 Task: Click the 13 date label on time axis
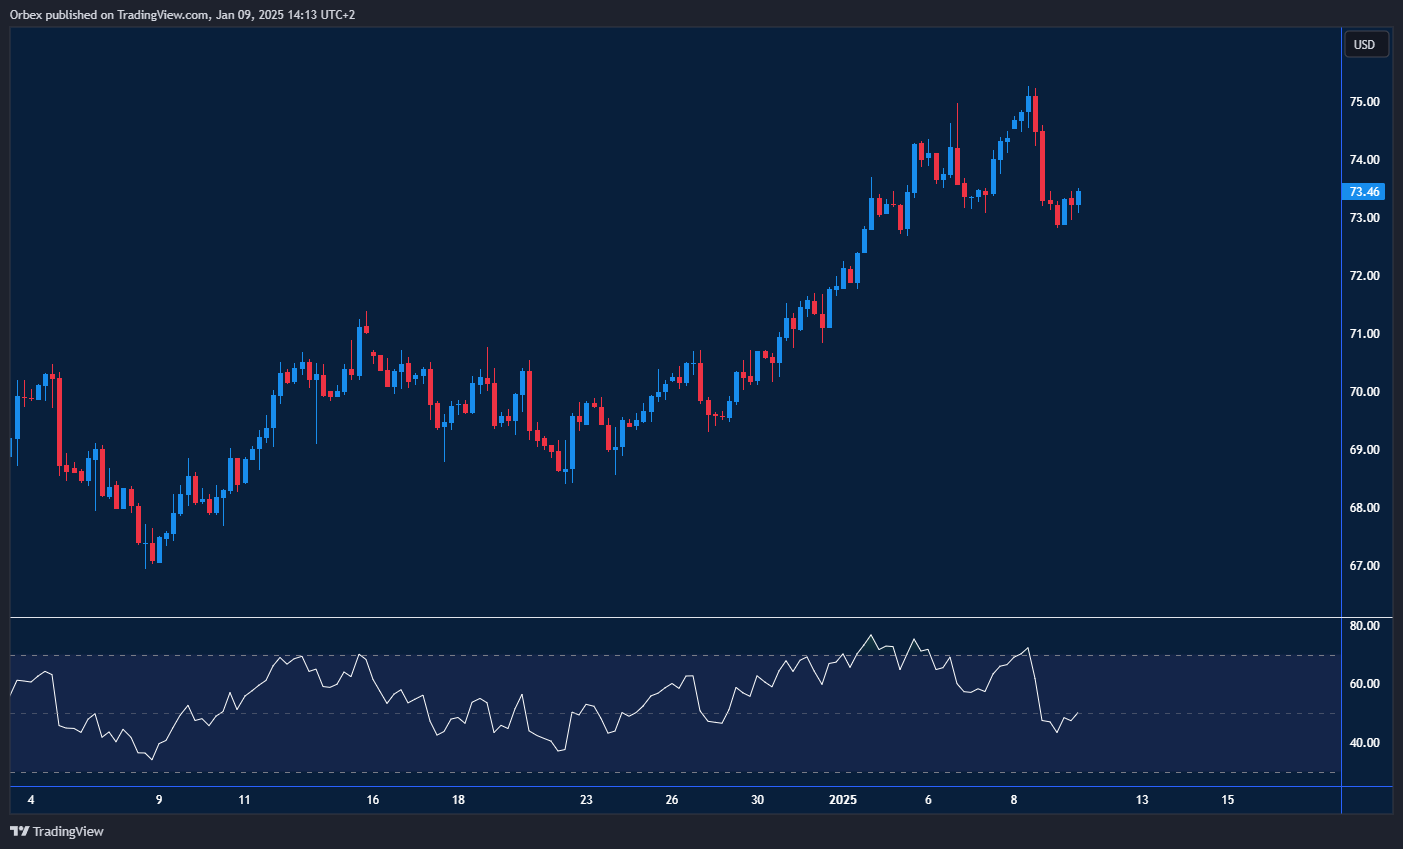(x=1142, y=800)
